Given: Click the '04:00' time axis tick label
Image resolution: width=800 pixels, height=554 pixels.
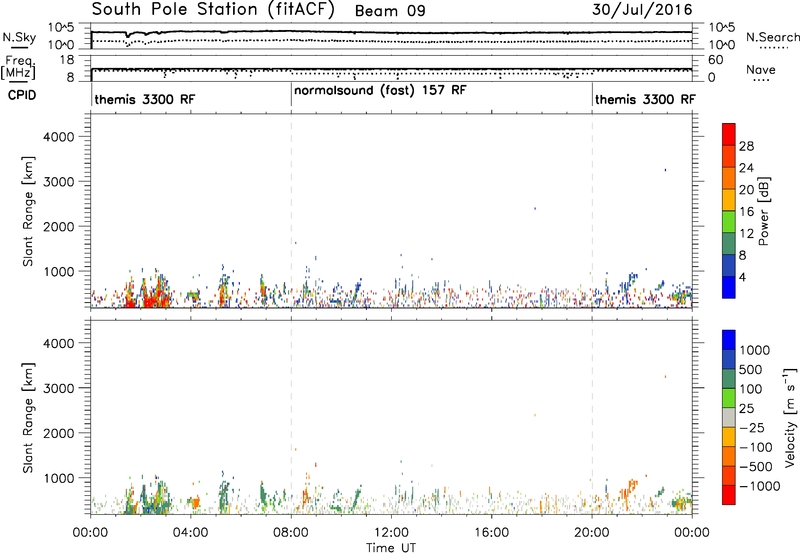Looking at the screenshot, I should coord(190,533).
